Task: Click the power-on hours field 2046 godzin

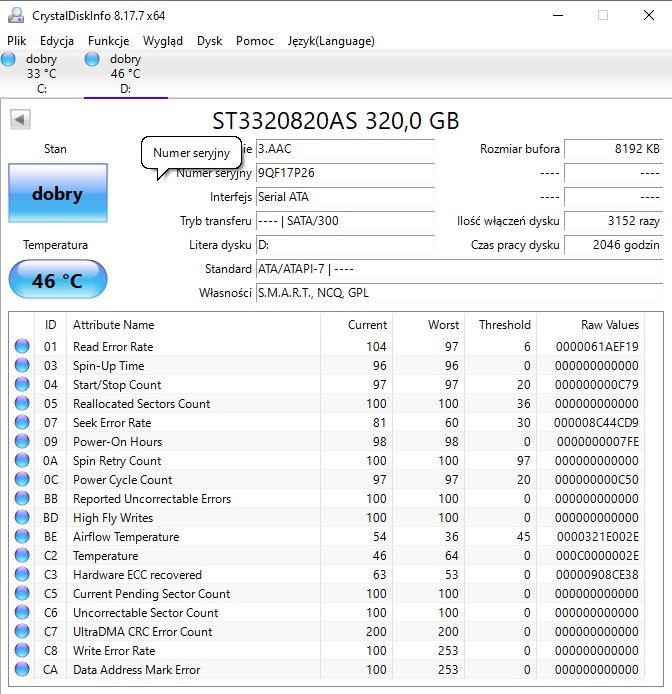Action: (x=614, y=245)
